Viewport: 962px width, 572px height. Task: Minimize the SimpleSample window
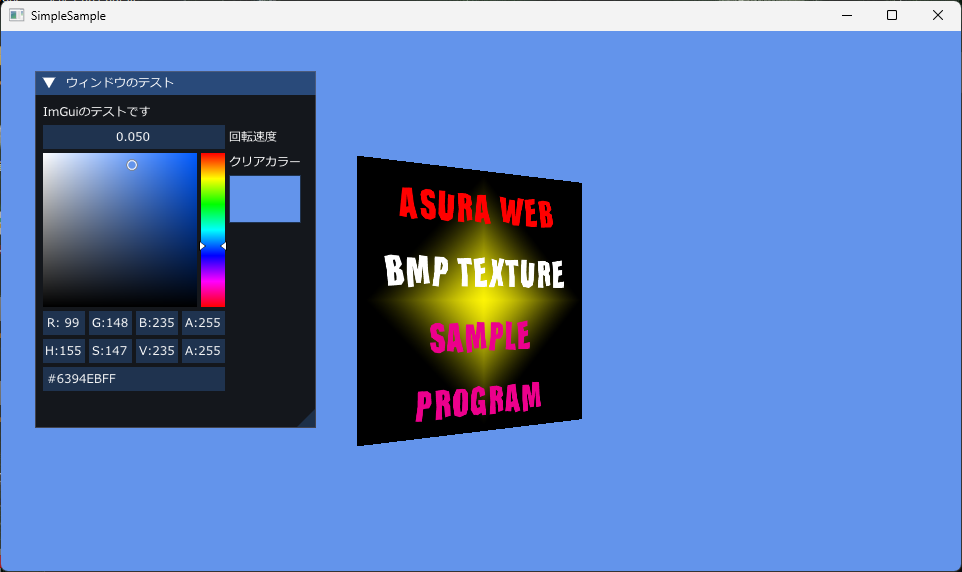846,15
